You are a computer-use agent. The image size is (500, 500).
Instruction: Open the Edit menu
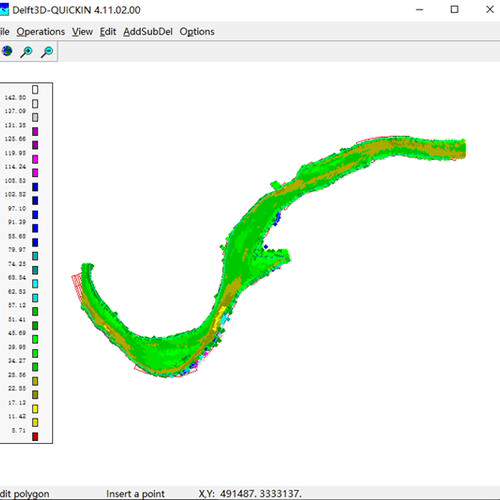click(x=108, y=32)
